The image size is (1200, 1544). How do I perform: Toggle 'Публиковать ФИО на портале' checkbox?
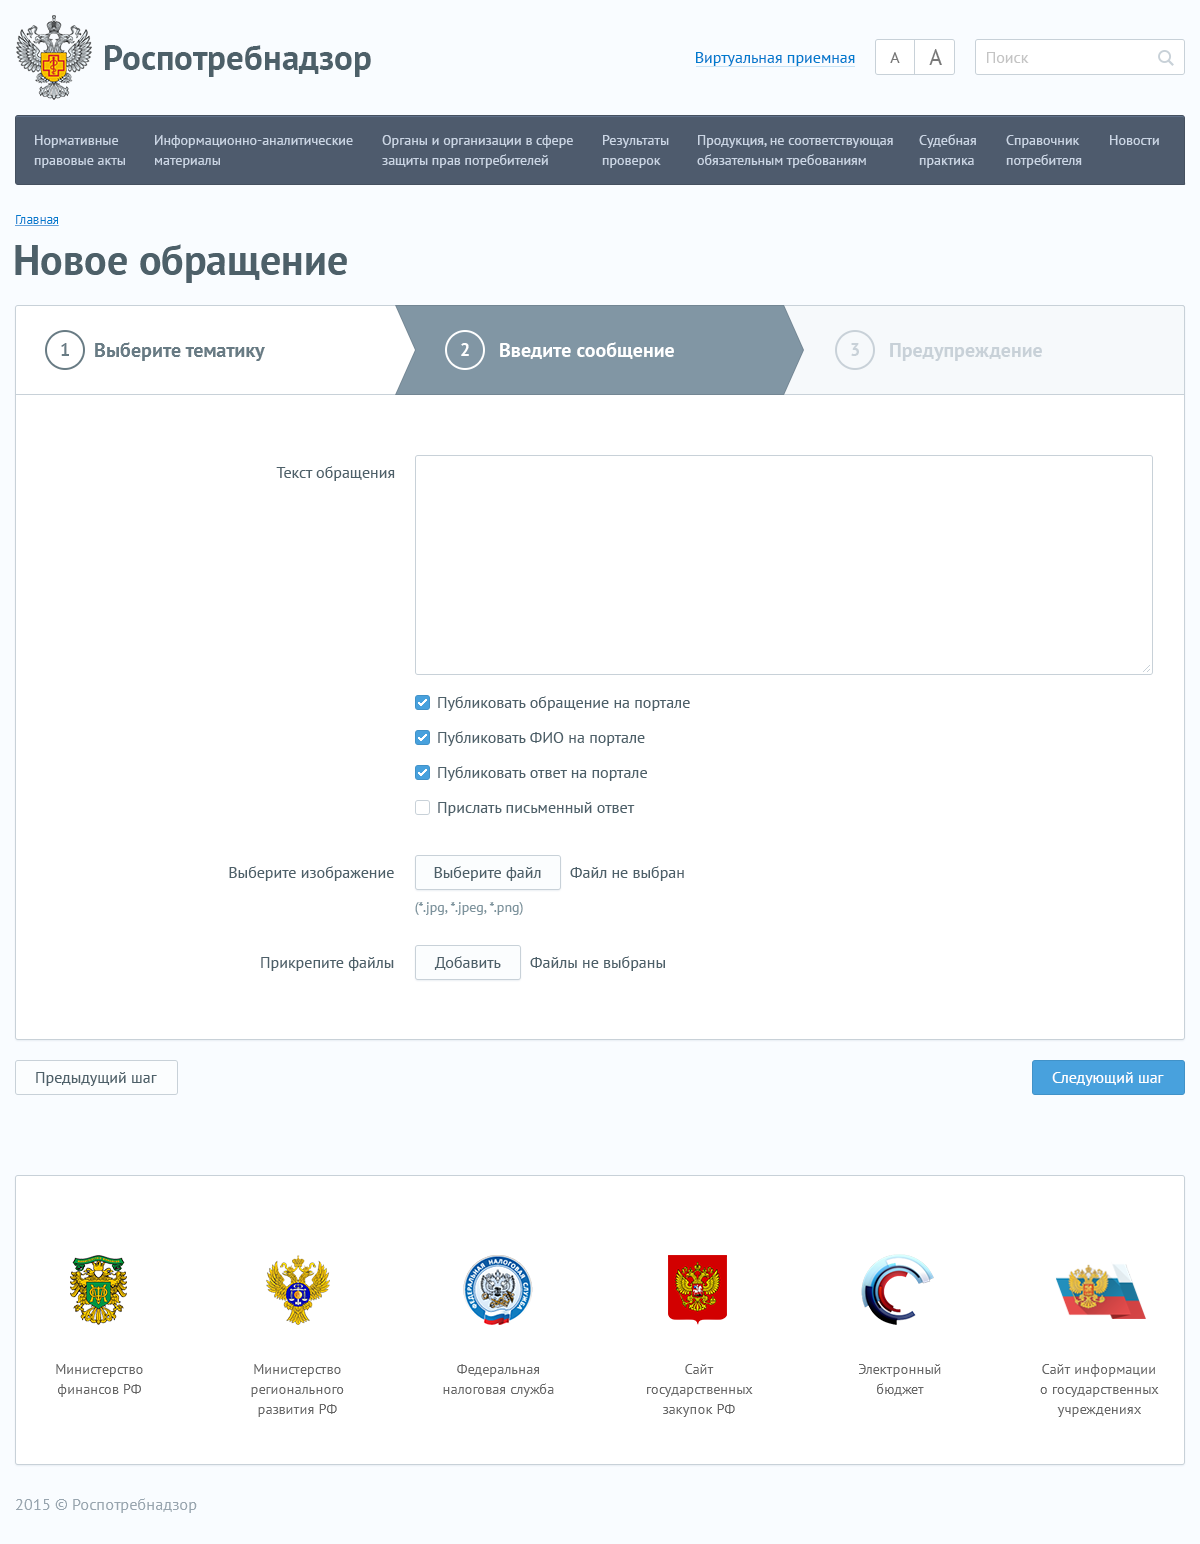pos(423,738)
